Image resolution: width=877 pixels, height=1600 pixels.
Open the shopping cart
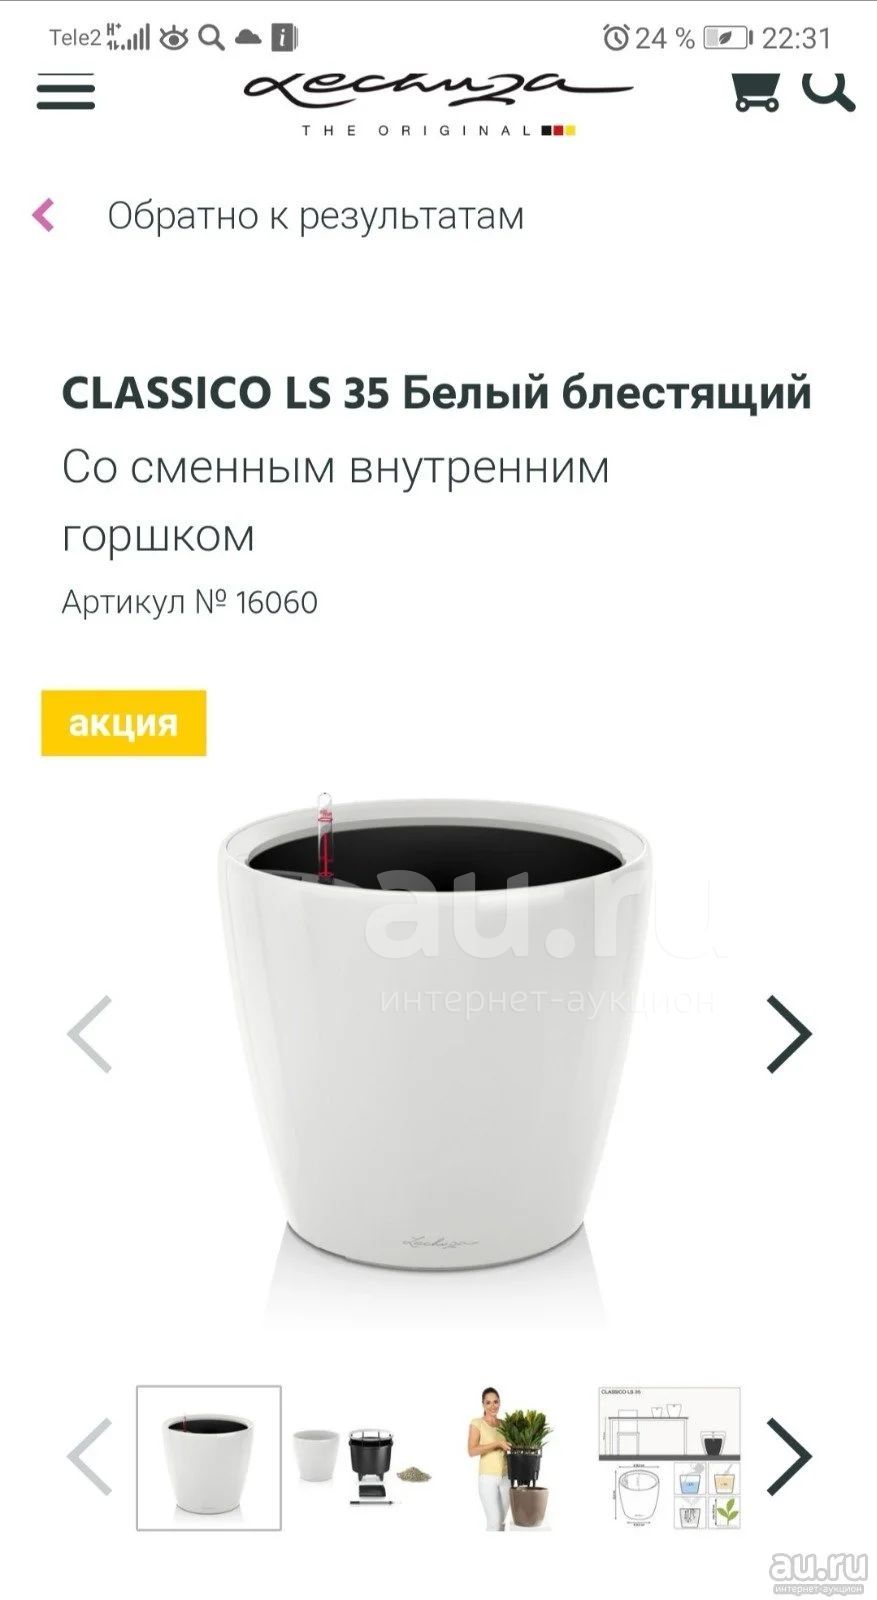755,90
